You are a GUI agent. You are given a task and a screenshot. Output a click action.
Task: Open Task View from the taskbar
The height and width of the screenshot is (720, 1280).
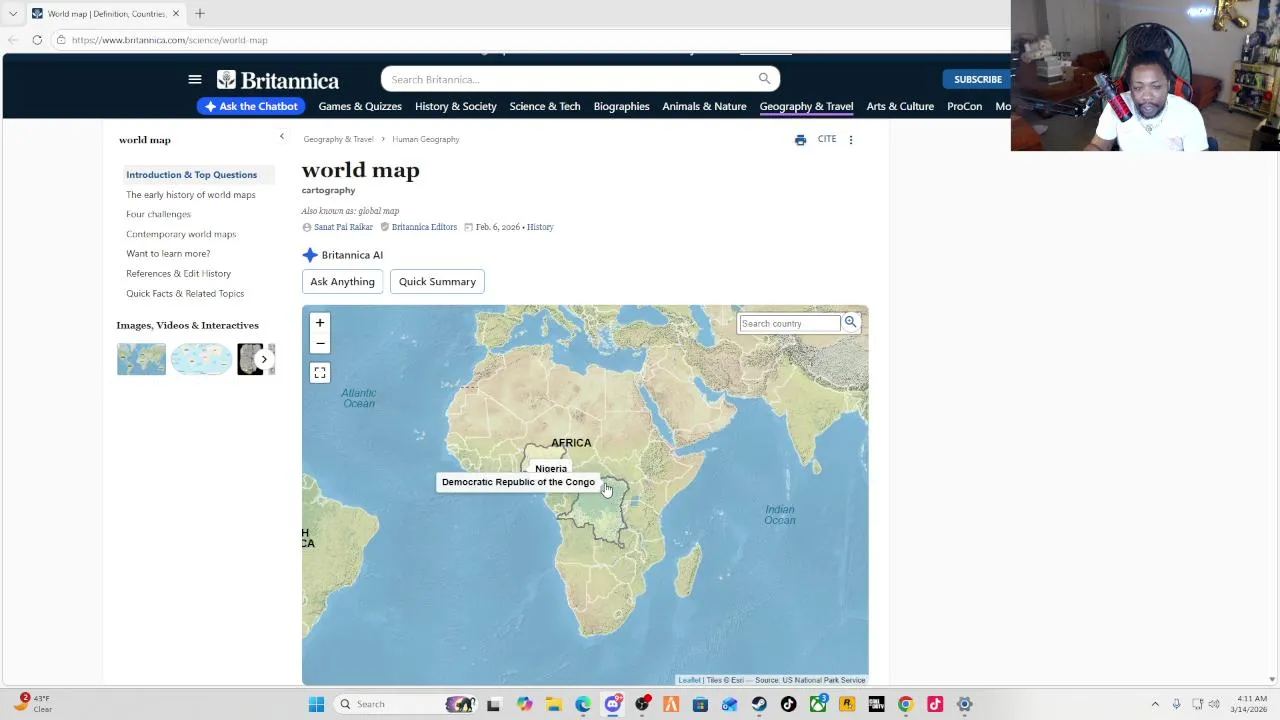(x=493, y=704)
